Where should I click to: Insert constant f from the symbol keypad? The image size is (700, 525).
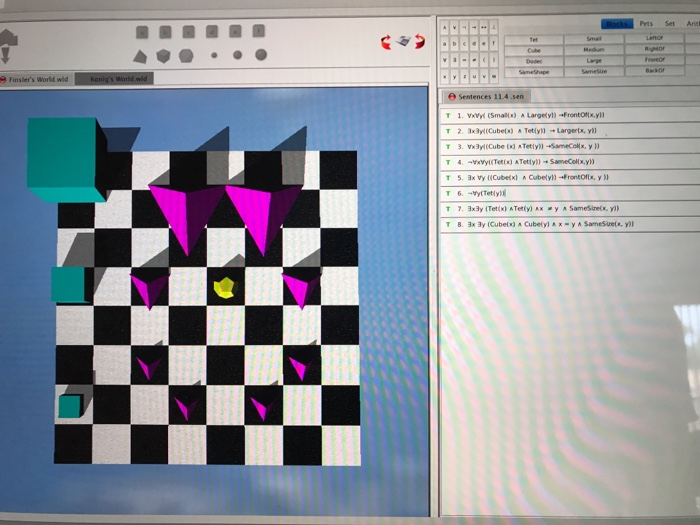tap(494, 44)
